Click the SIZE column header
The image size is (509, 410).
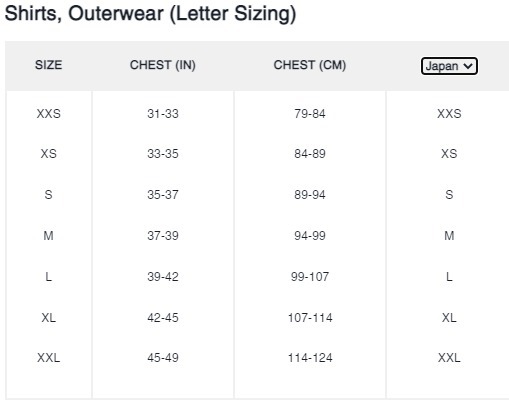pos(48,65)
